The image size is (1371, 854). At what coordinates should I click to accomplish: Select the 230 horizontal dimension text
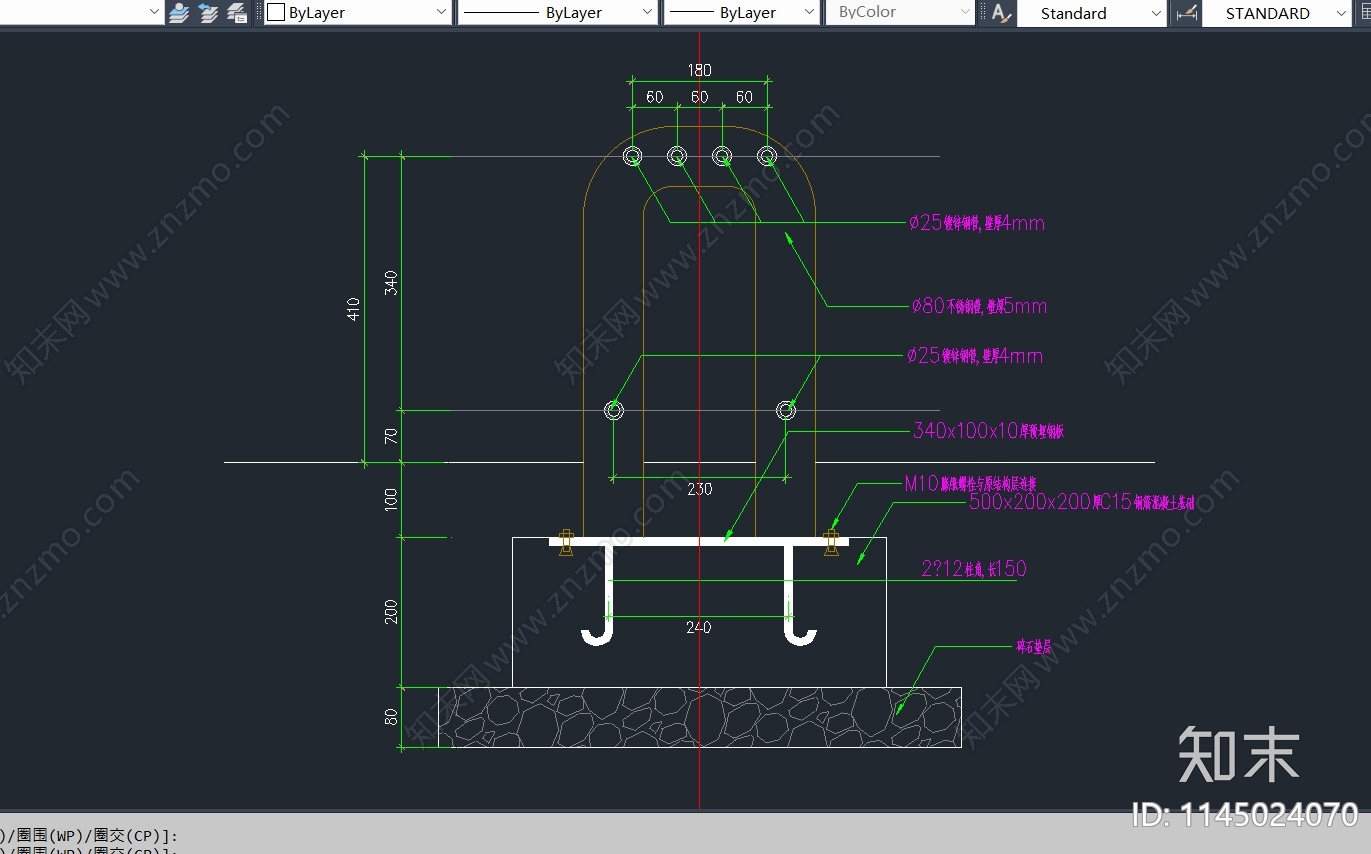(x=699, y=489)
